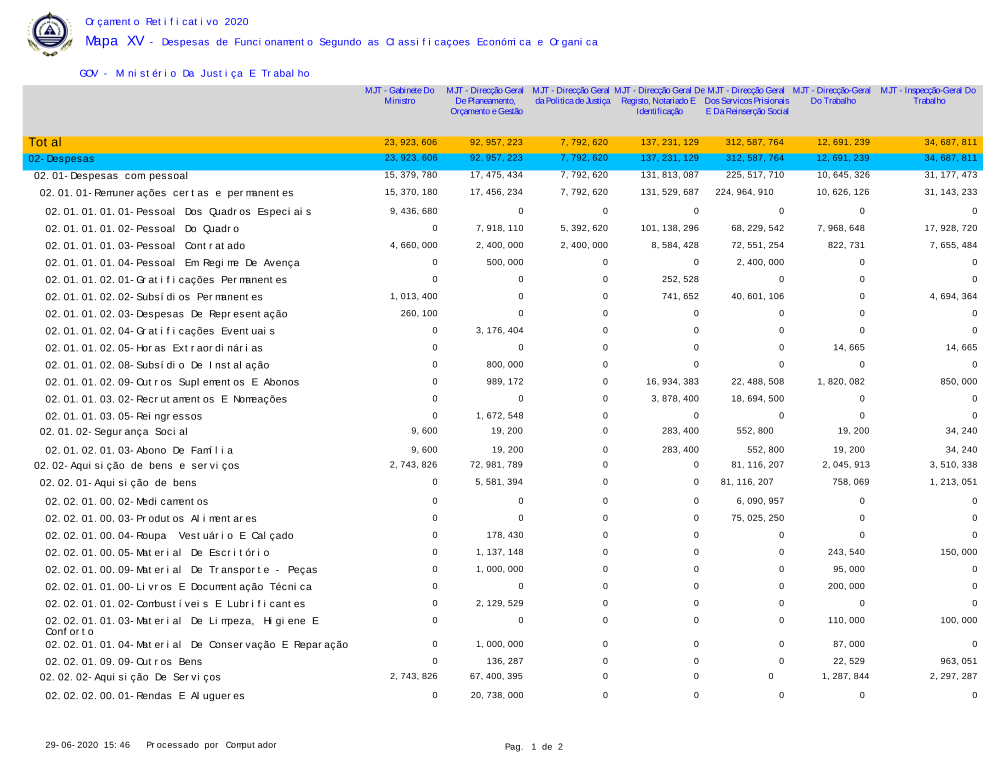Click the 'Pag. 1 de 2' page indicator
Image resolution: width=1000 pixels, height=773 pixels.
click(x=534, y=747)
